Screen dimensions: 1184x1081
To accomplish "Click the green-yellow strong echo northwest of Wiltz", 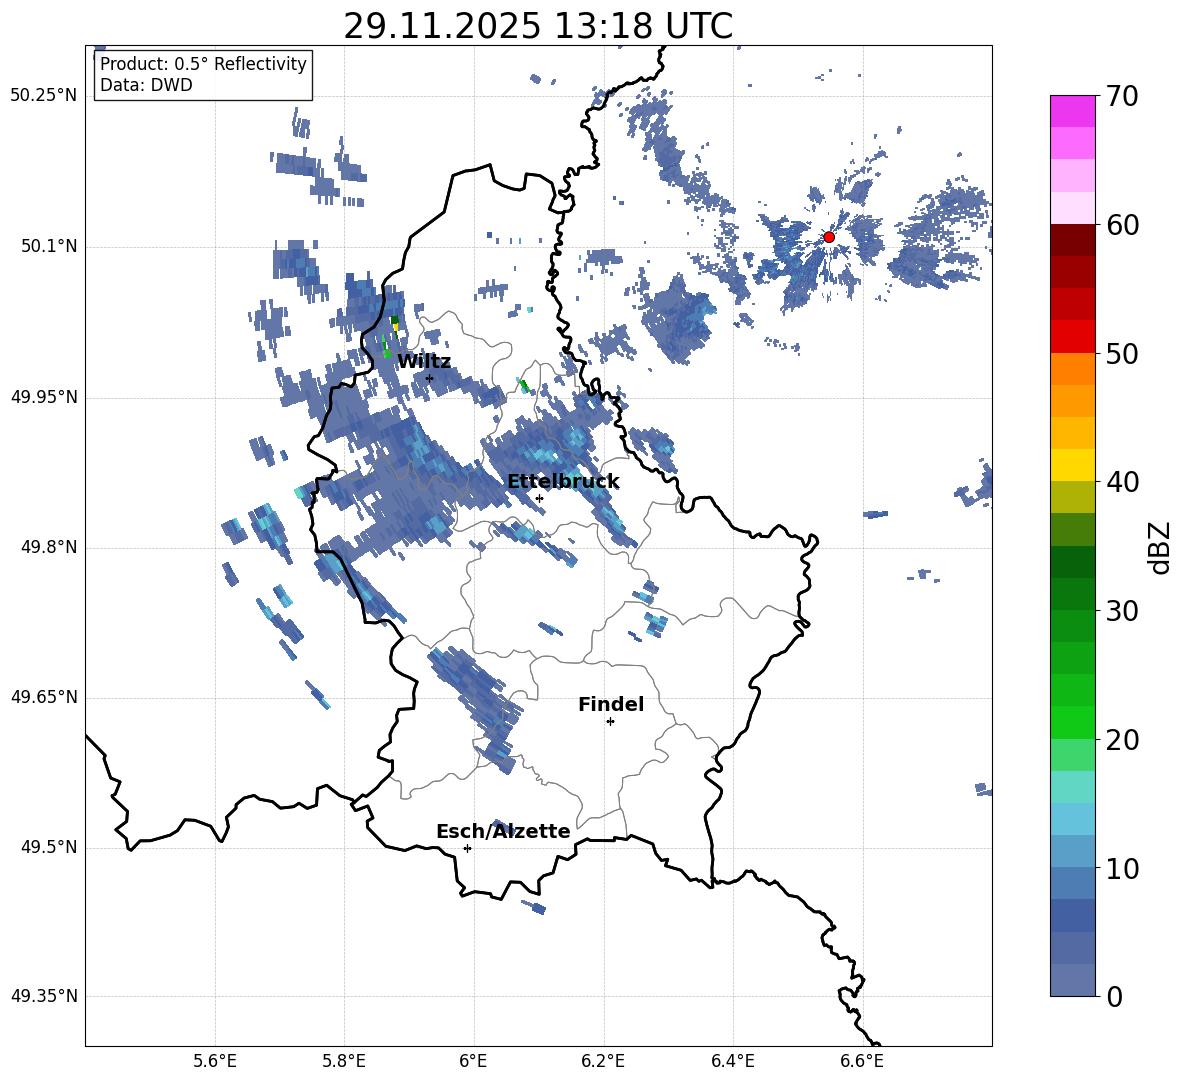I will point(394,325).
